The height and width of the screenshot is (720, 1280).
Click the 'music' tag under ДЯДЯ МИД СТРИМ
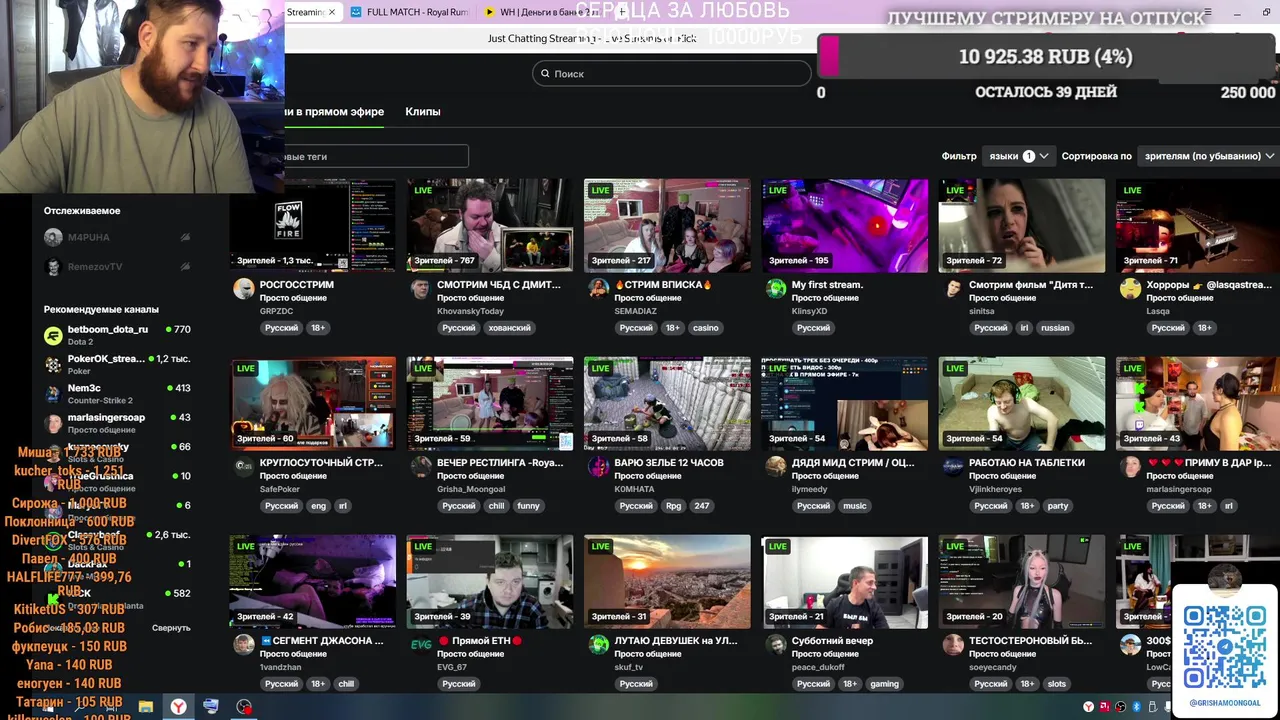tap(855, 506)
